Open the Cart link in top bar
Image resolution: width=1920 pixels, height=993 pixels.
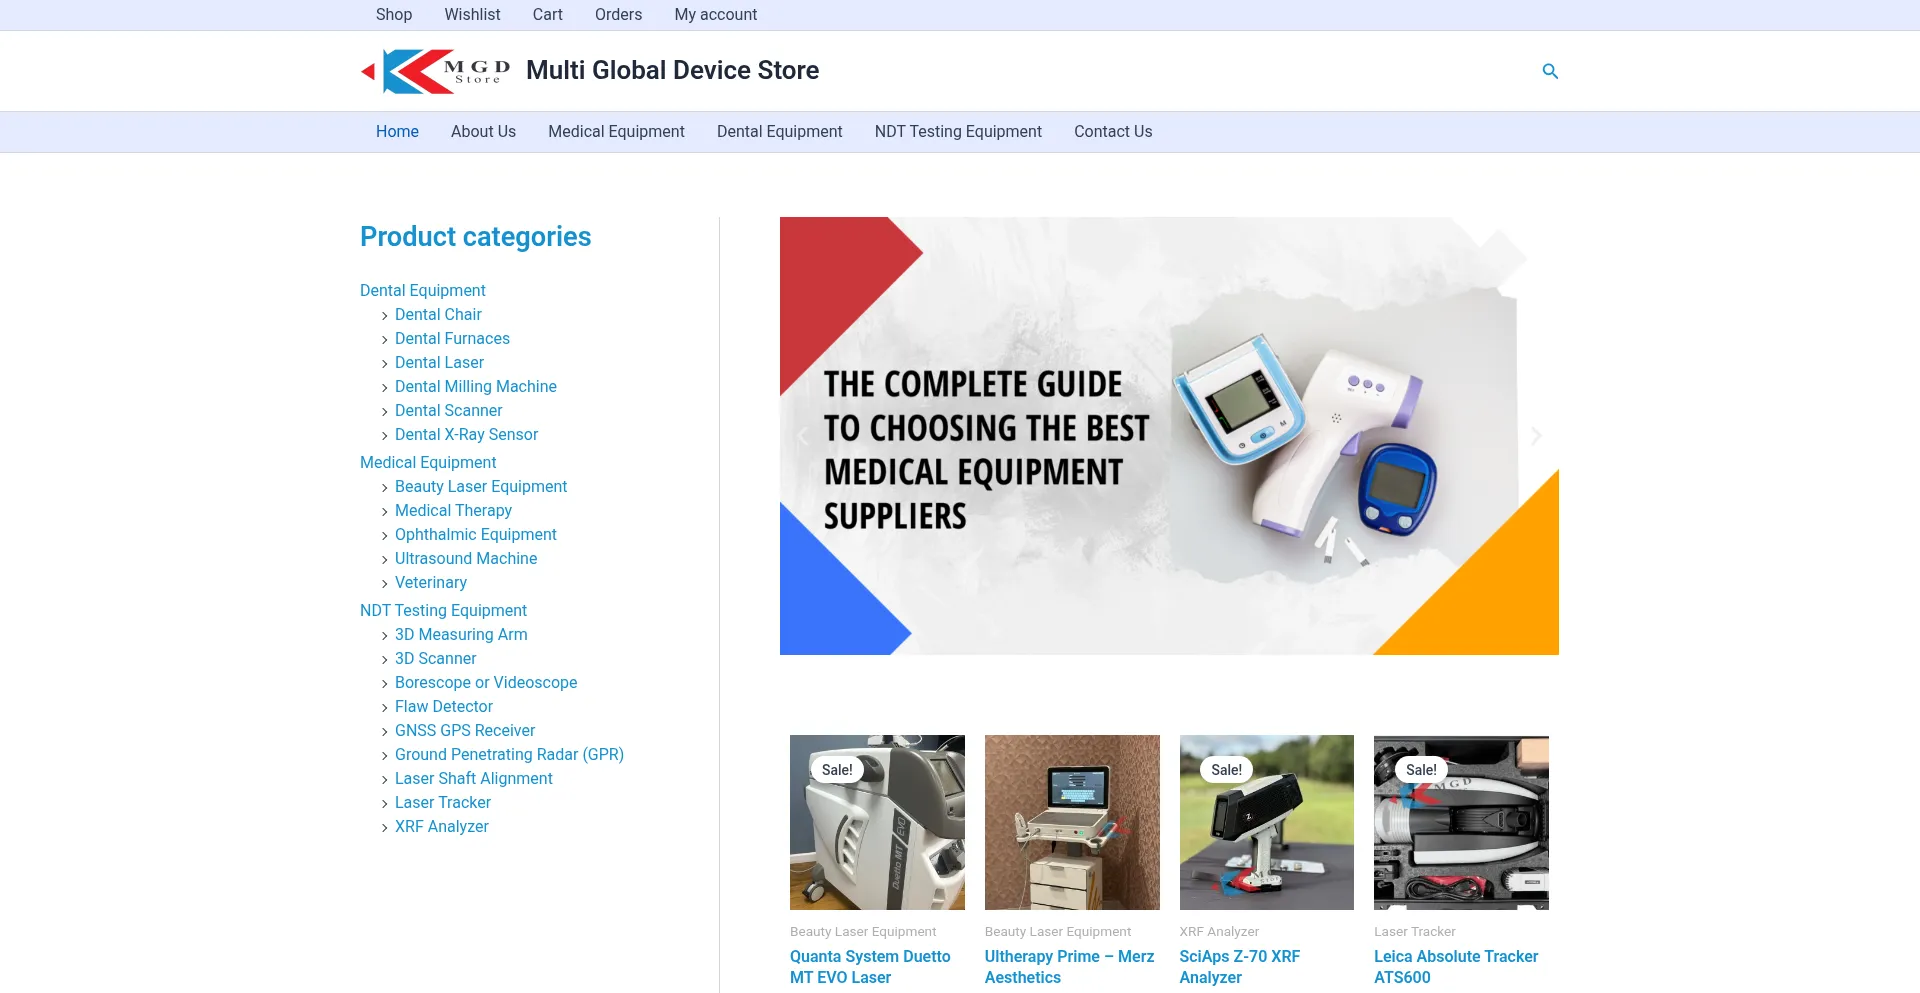tap(547, 14)
